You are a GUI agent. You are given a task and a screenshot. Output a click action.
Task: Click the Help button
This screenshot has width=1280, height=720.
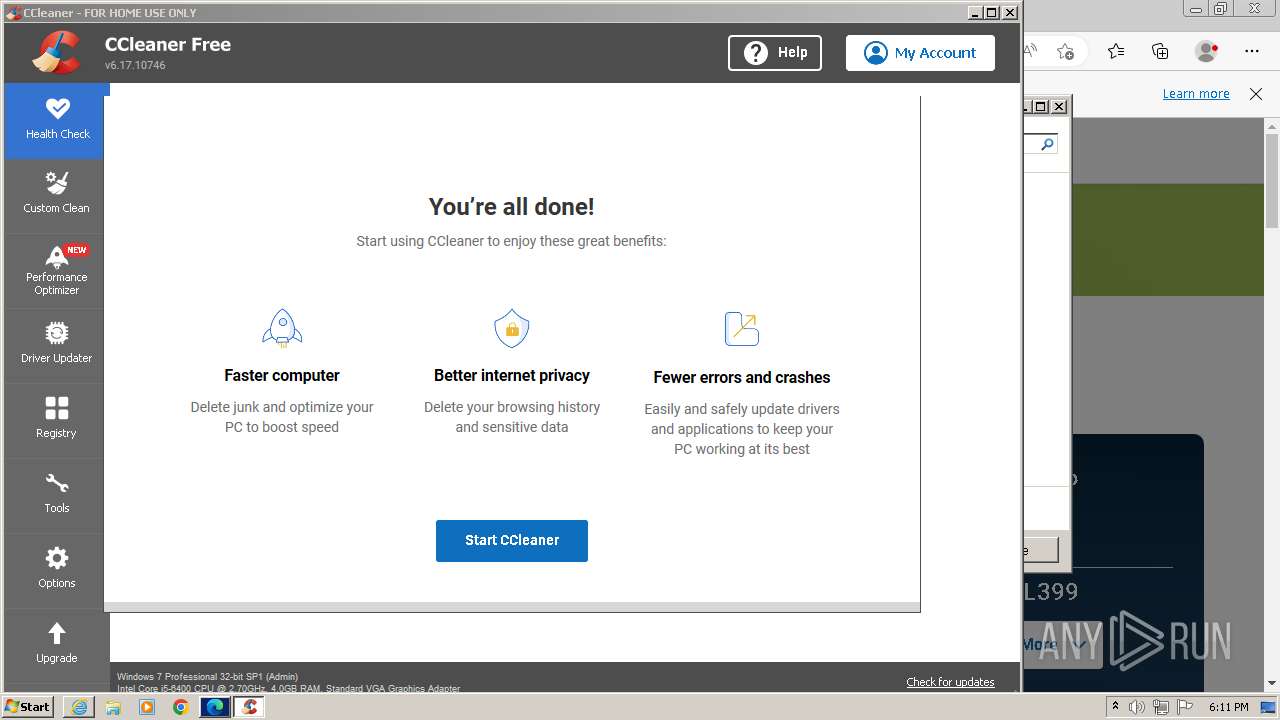775,53
